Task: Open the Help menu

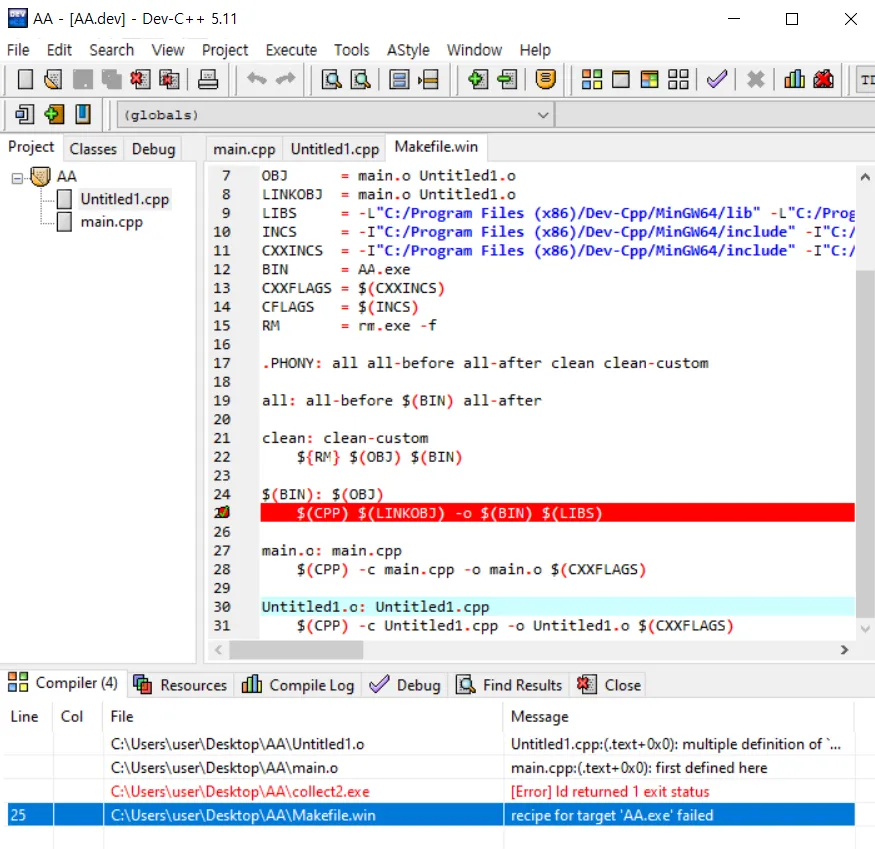Action: point(535,50)
